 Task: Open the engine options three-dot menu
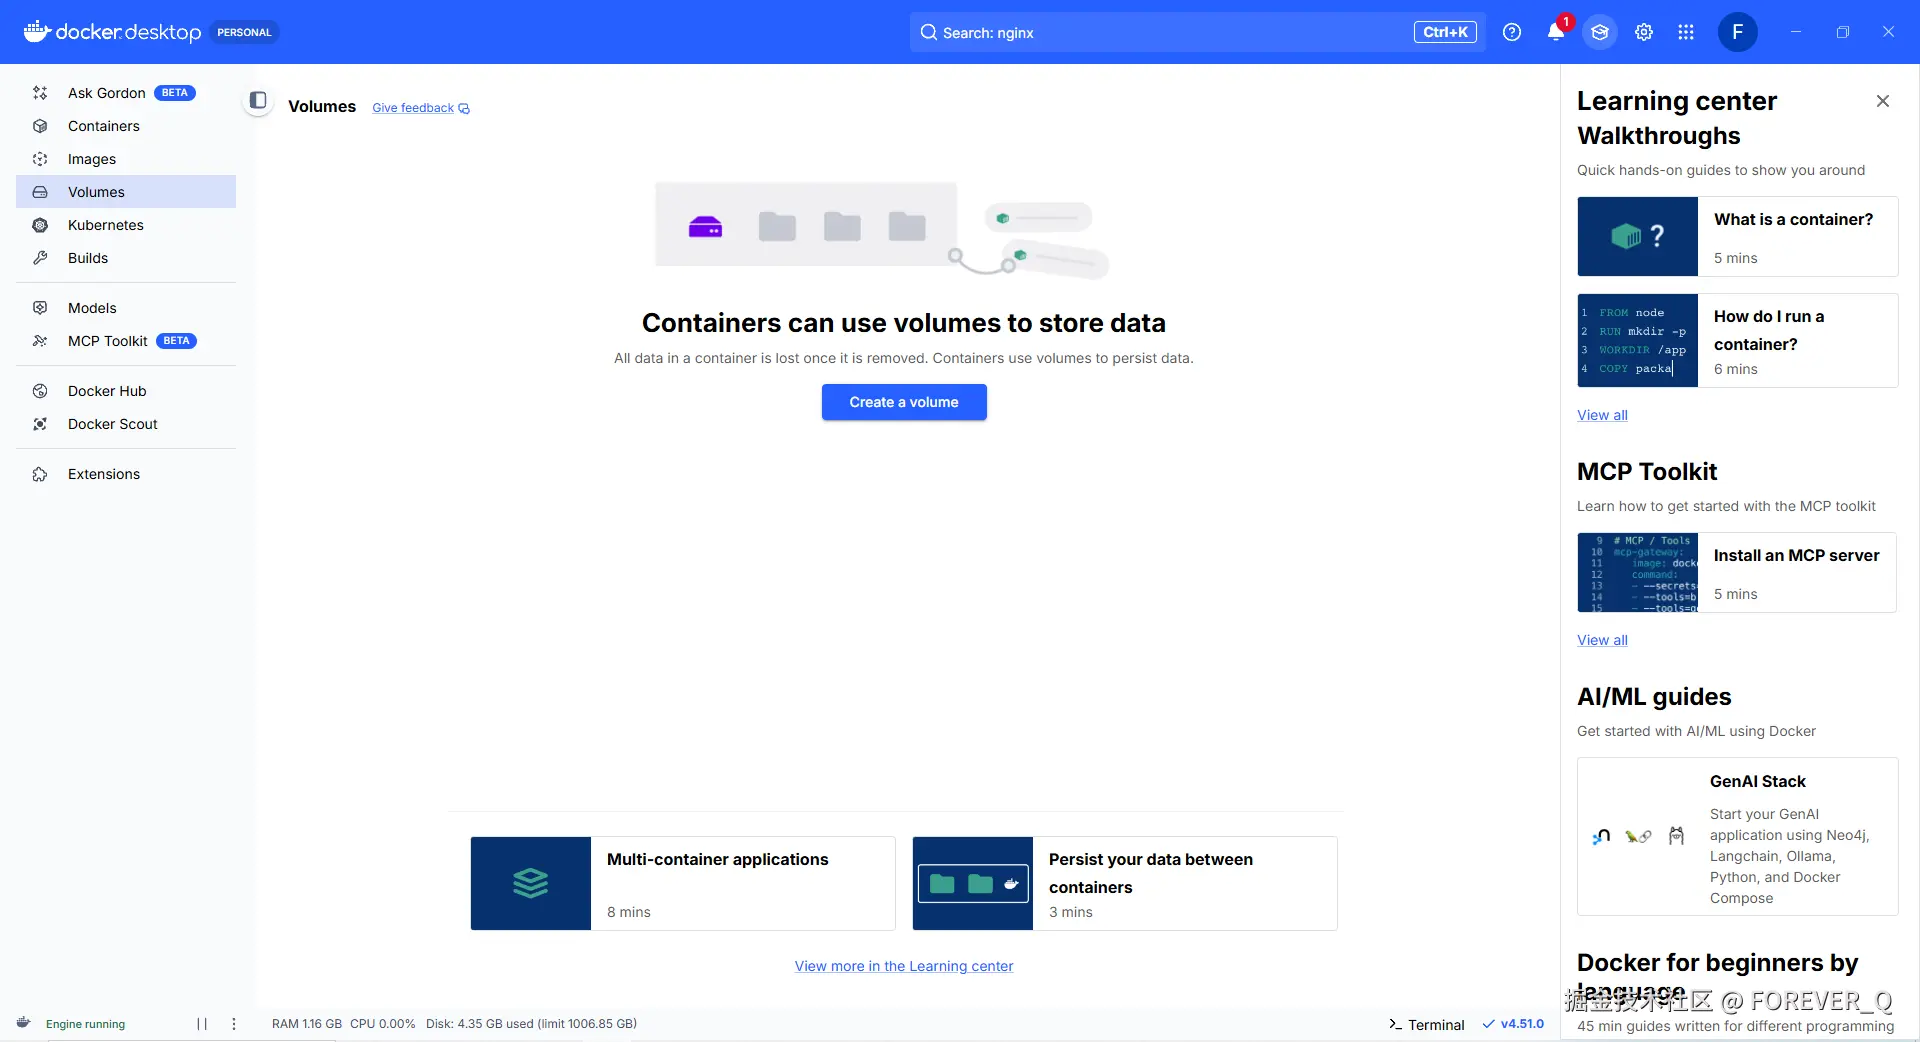pyautogui.click(x=234, y=1024)
